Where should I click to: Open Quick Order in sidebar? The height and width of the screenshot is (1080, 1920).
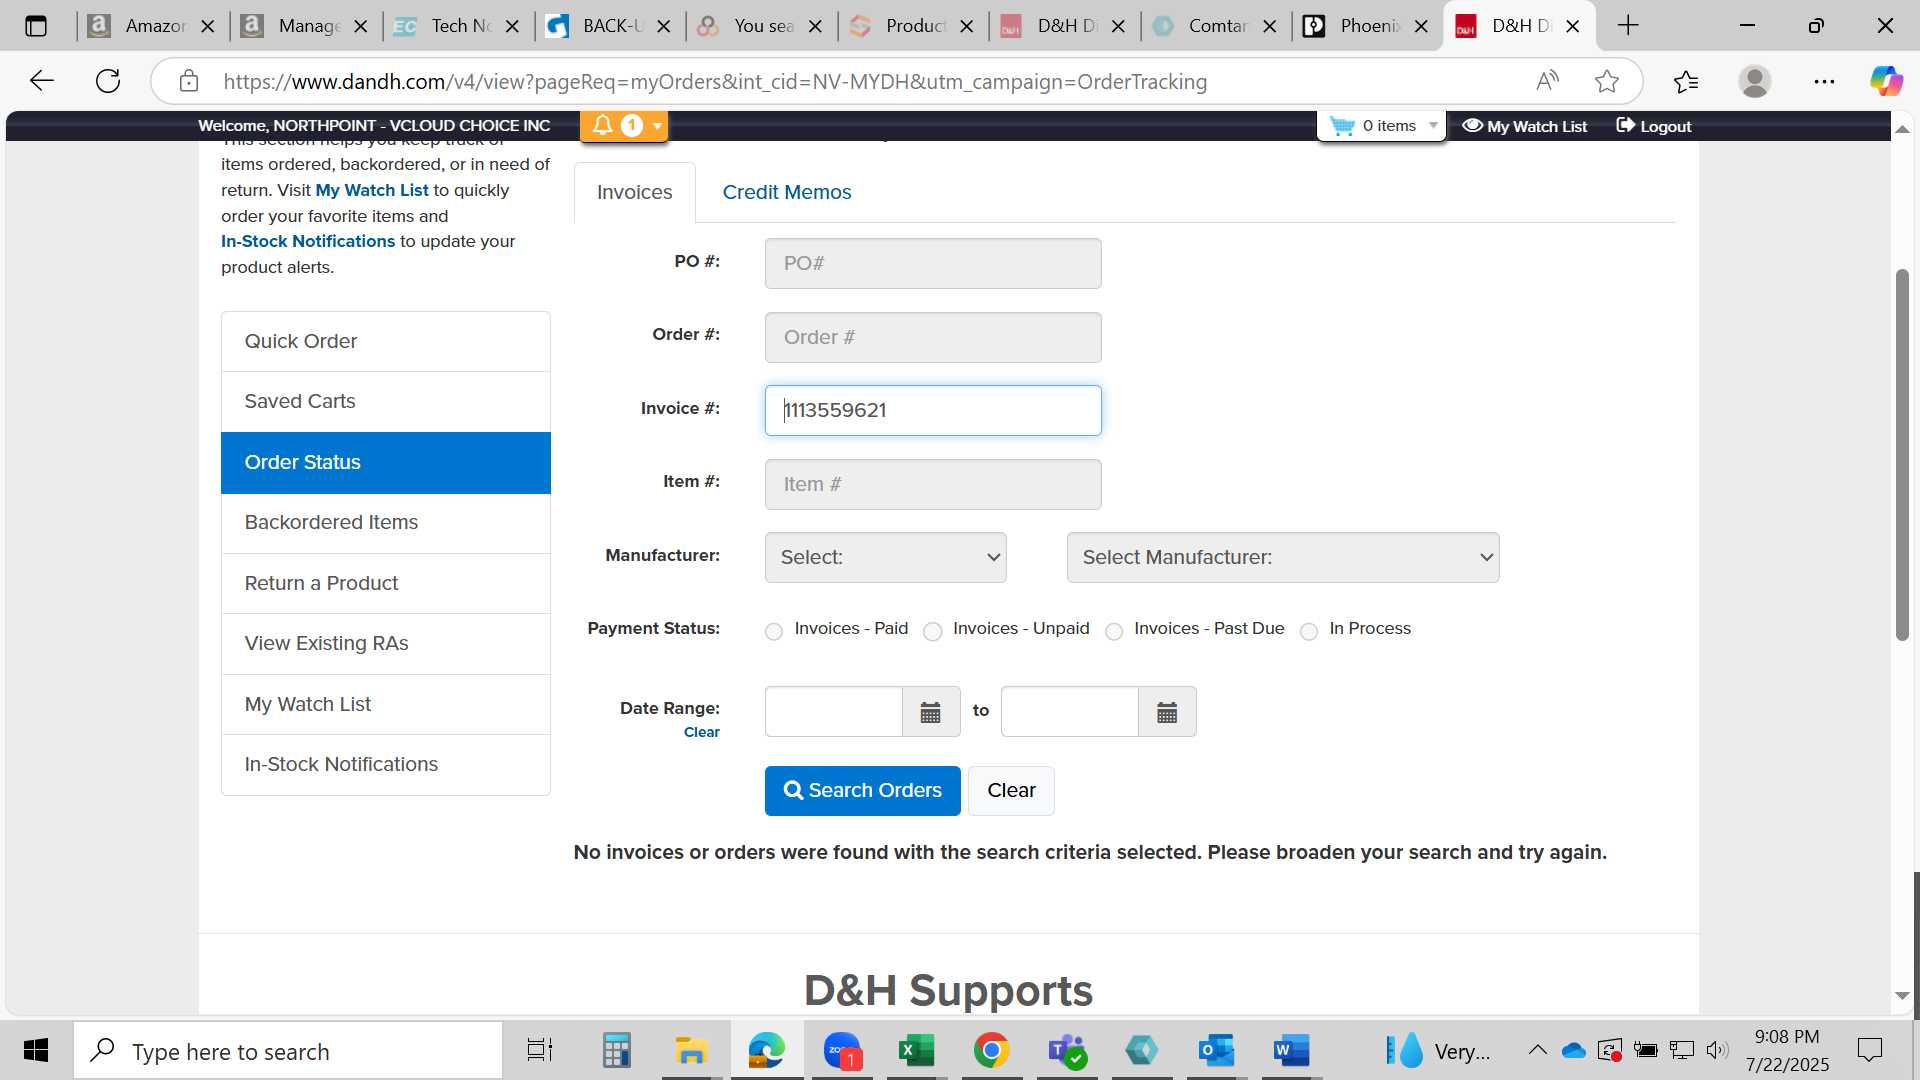click(x=385, y=341)
